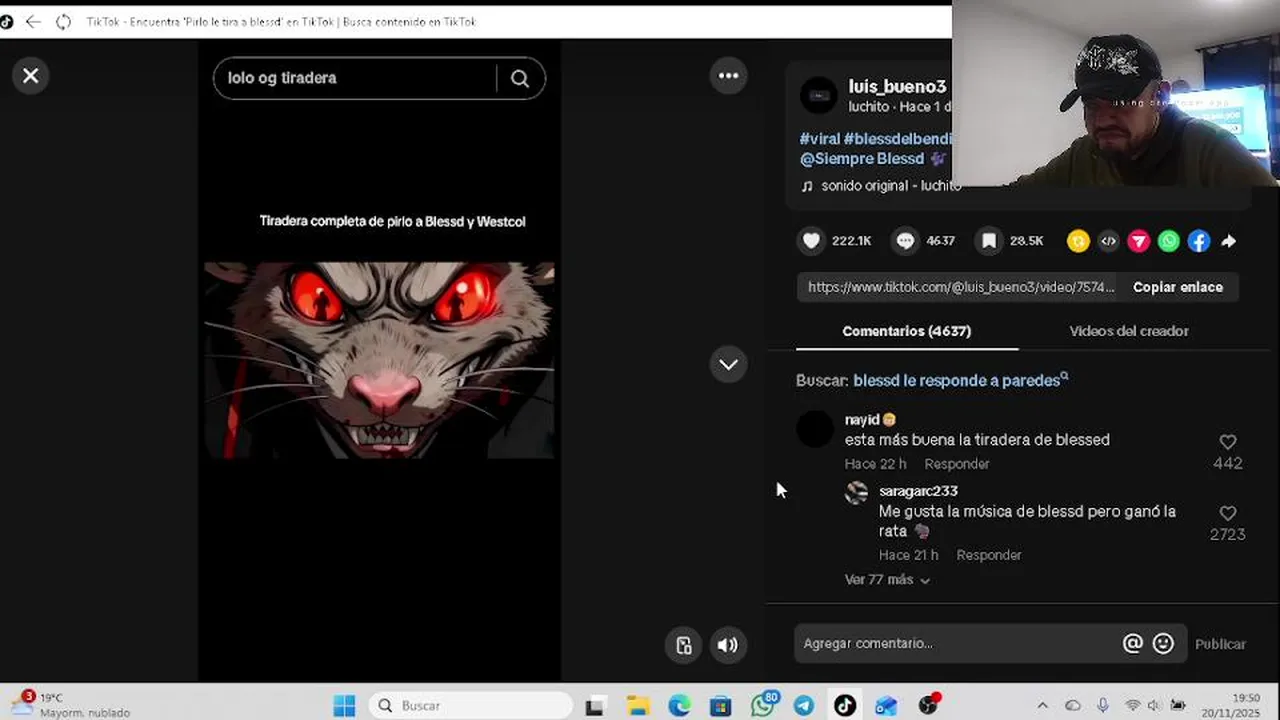
Task: Open Microsoft Edge from the taskbar
Action: 679,706
